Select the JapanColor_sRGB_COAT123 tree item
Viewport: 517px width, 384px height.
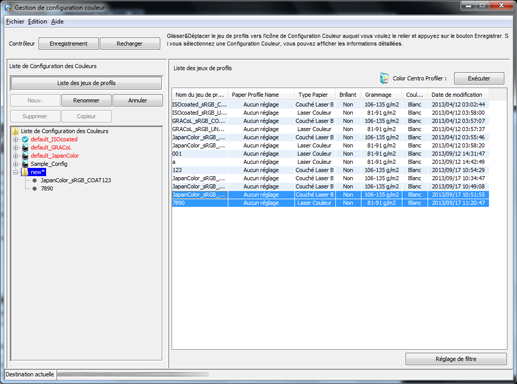(76, 180)
